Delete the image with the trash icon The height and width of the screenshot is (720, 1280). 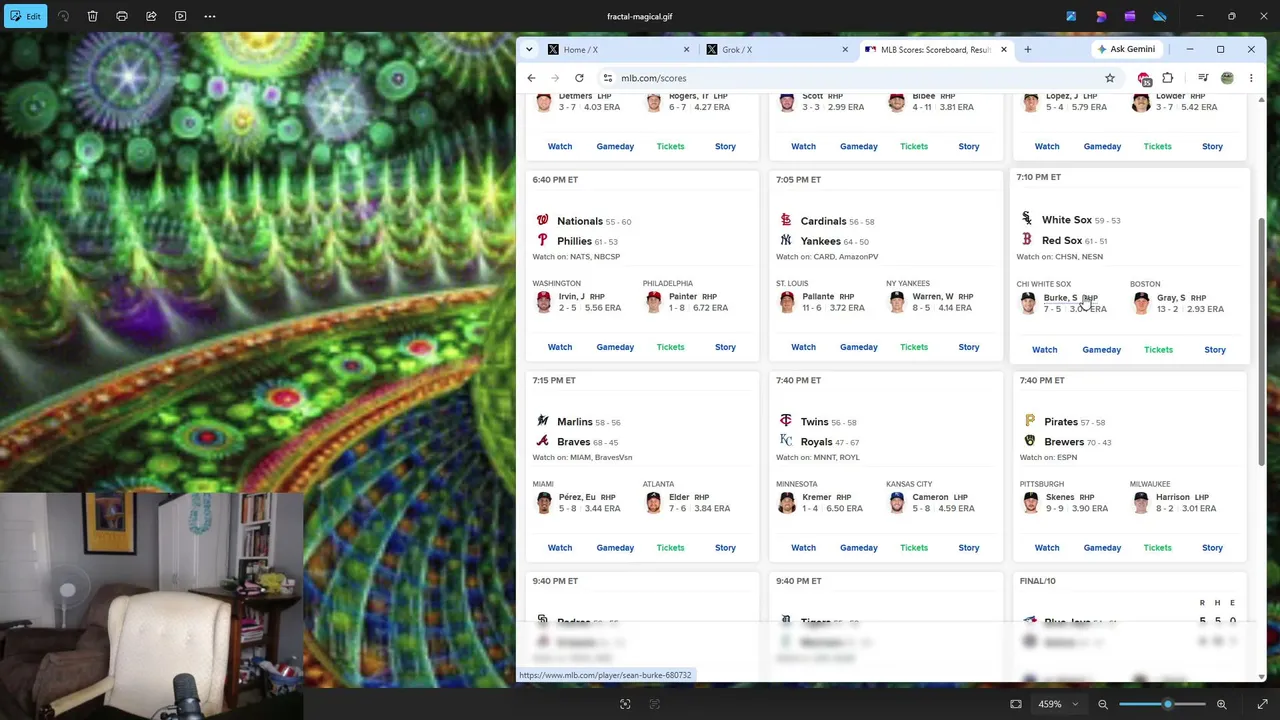(x=92, y=16)
